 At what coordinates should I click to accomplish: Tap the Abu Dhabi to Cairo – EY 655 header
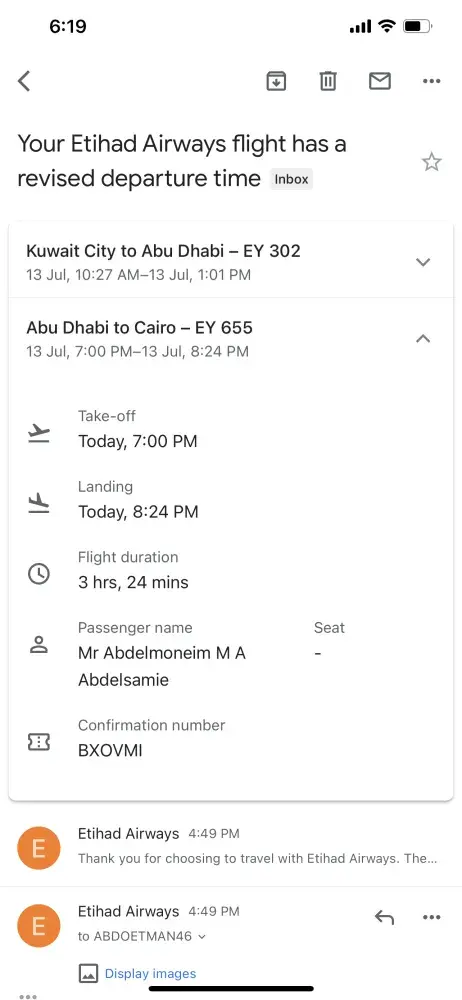click(140, 328)
